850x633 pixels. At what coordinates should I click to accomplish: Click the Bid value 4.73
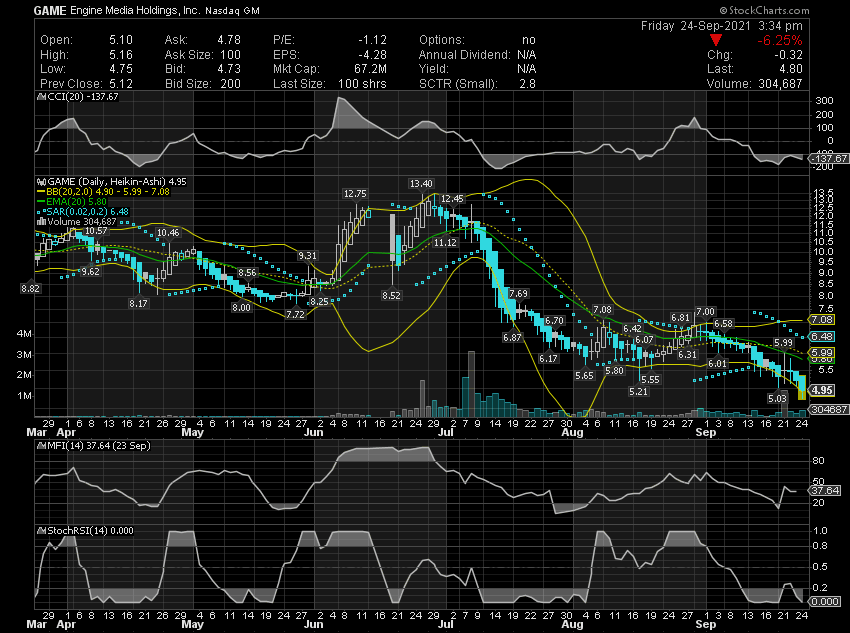pyautogui.click(x=229, y=69)
